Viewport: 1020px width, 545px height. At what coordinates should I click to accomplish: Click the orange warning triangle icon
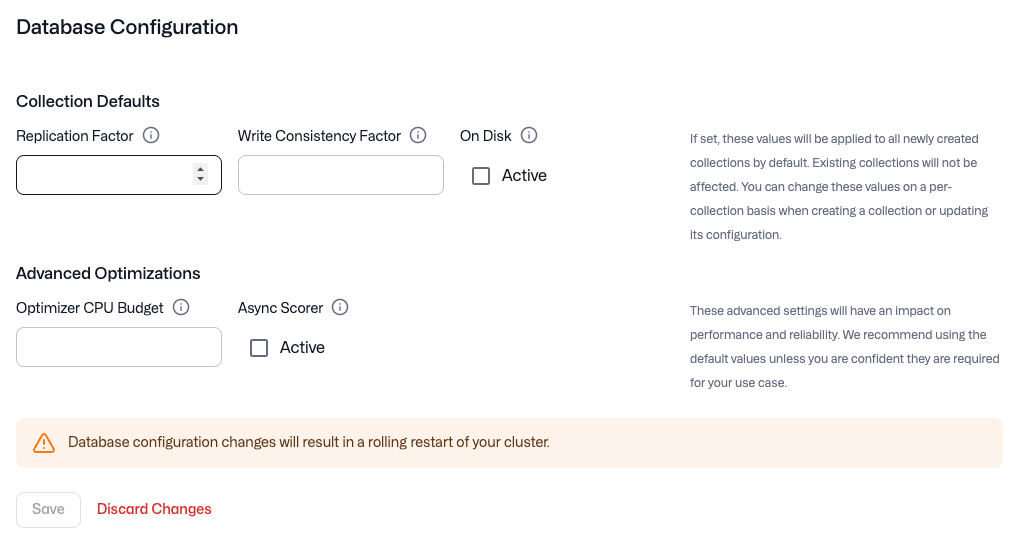43,442
